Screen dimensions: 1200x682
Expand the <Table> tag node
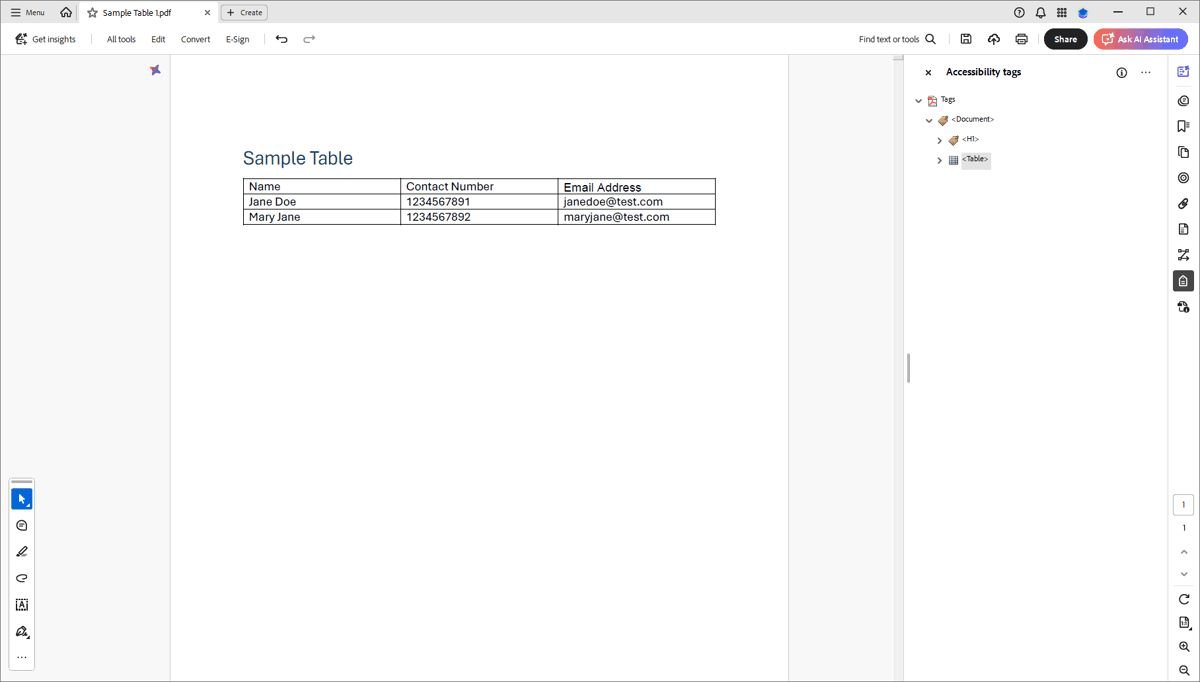coord(939,160)
